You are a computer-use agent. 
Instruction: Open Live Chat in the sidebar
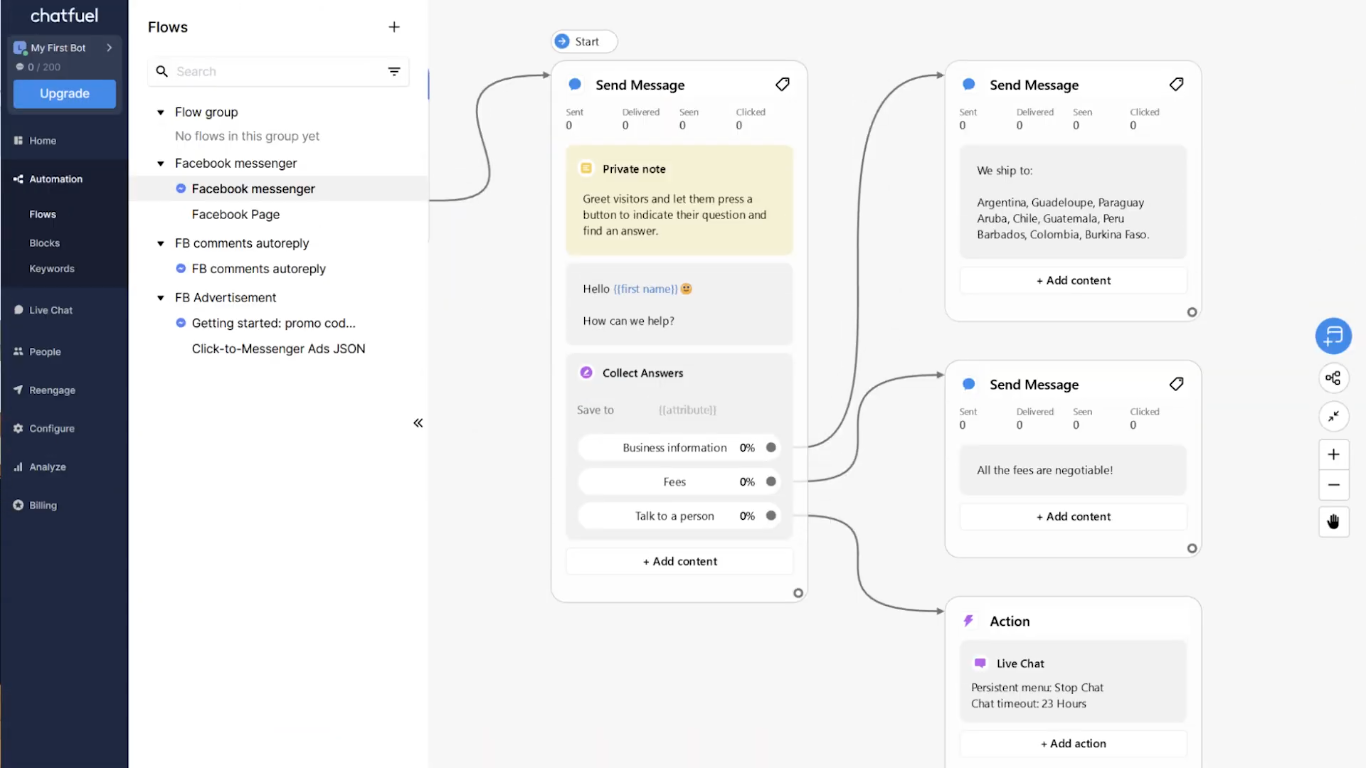(x=51, y=310)
